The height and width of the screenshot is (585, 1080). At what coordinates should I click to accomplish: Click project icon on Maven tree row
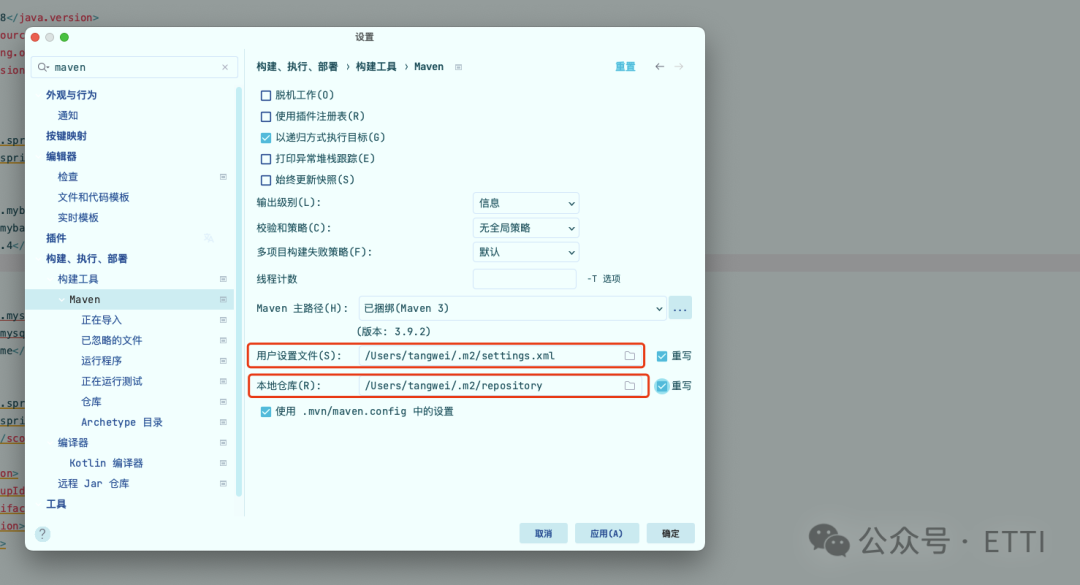tap(223, 300)
